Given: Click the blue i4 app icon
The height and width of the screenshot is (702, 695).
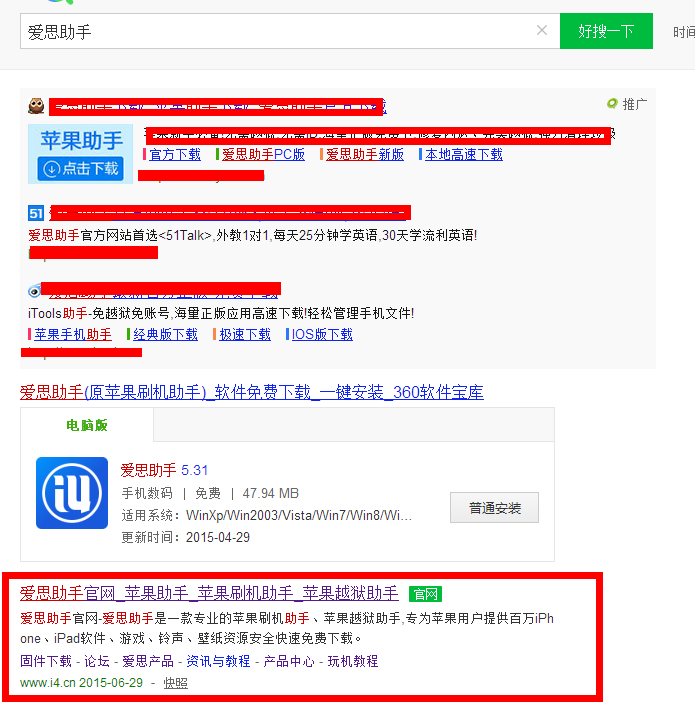Looking at the screenshot, I should coord(72,493).
